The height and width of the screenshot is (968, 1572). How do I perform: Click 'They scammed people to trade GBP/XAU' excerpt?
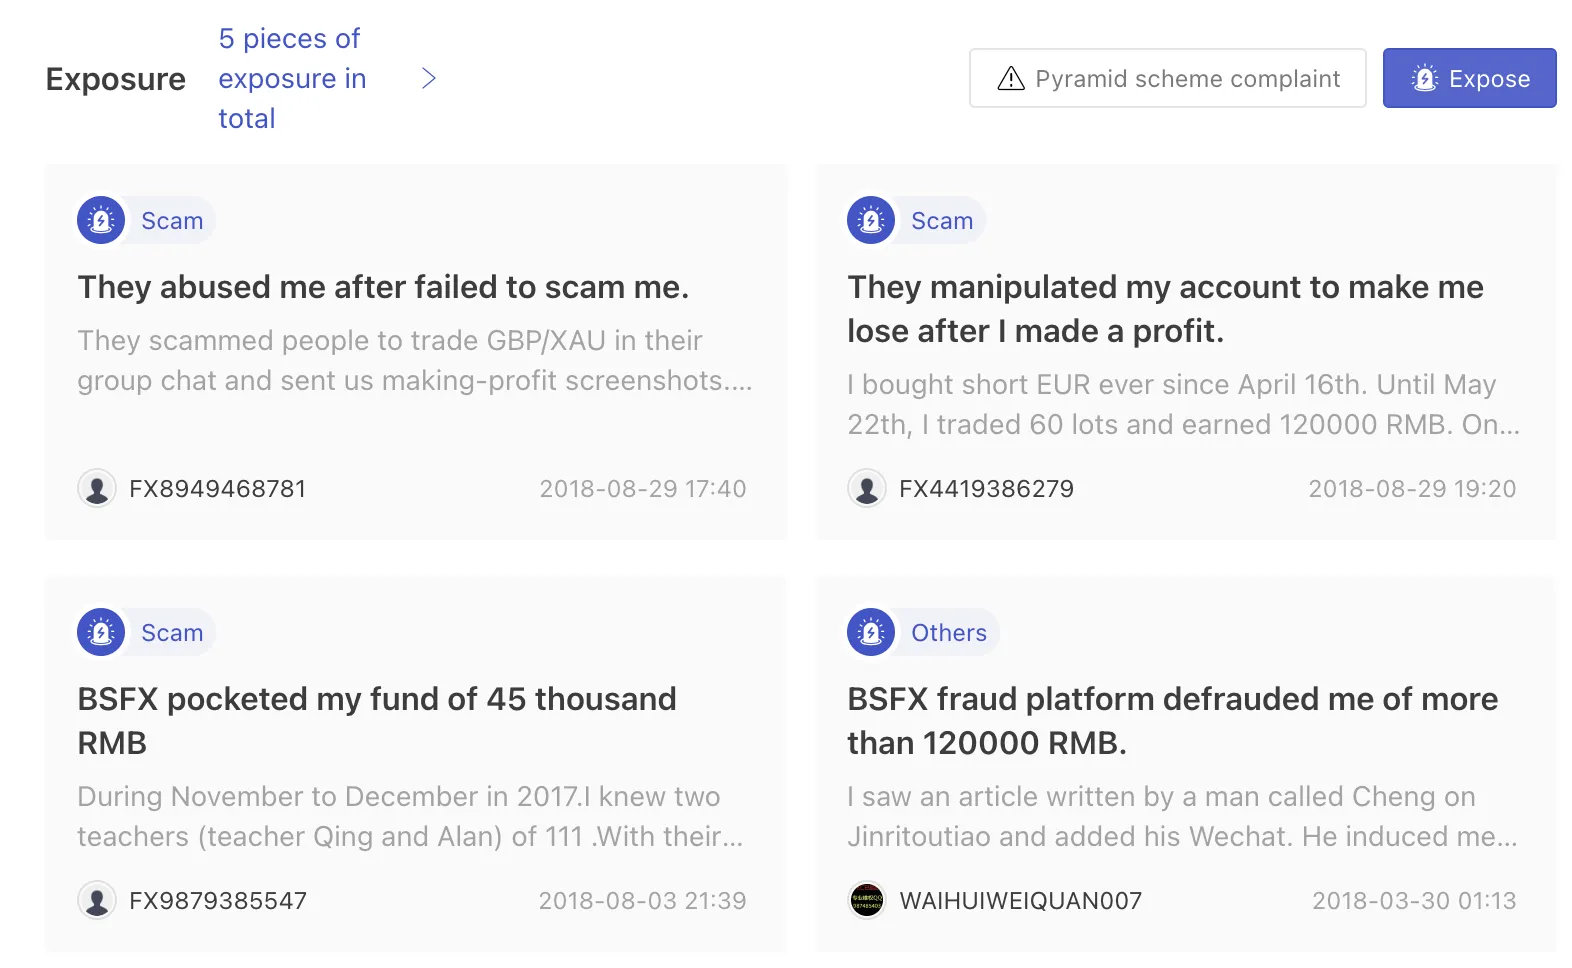(x=415, y=361)
